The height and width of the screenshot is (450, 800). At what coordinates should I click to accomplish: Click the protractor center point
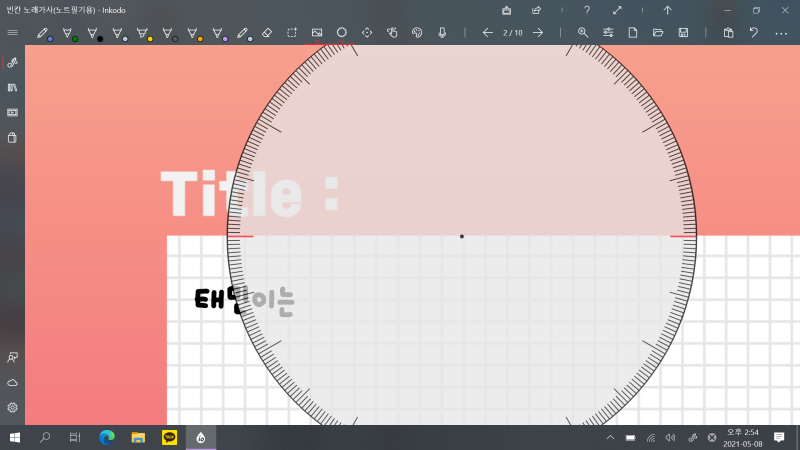click(x=462, y=236)
